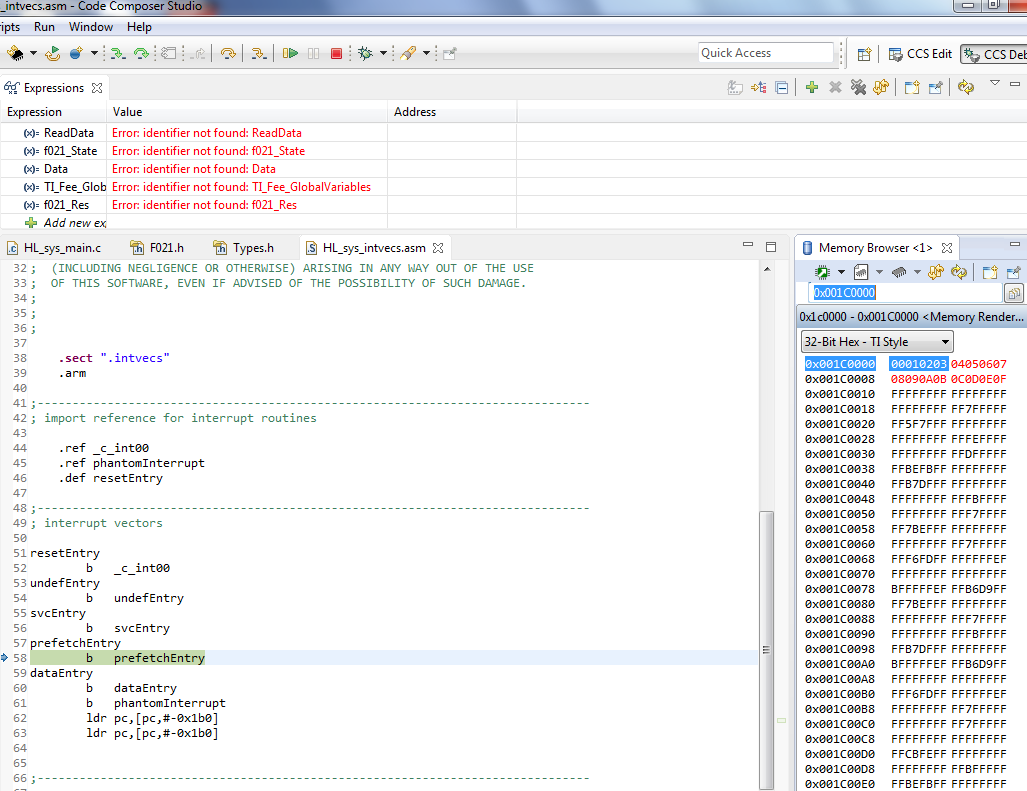
Task: Click button right of memory address field
Action: [x=1014, y=293]
